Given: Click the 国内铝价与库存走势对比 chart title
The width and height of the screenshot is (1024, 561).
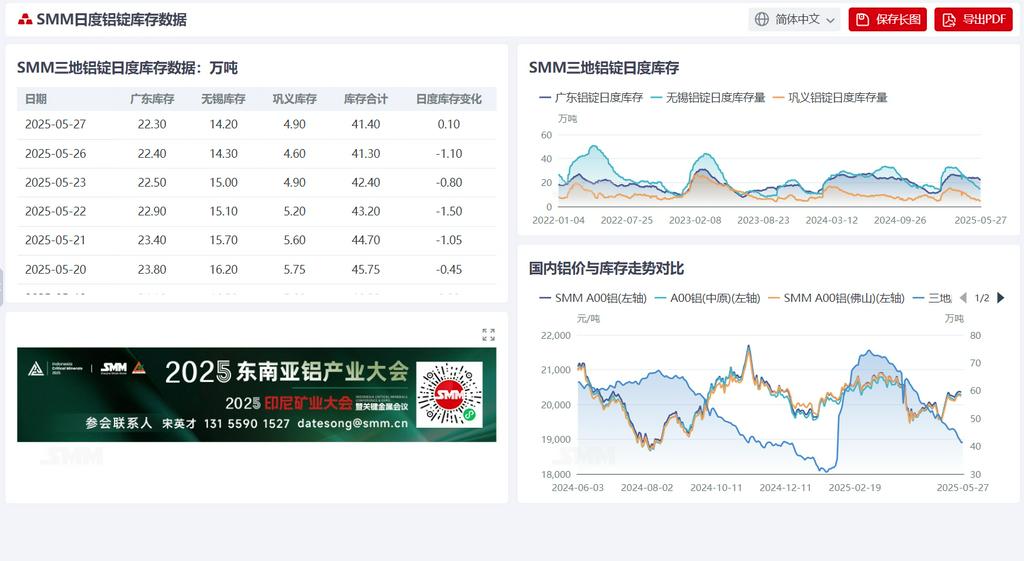Looking at the screenshot, I should pos(606,268).
